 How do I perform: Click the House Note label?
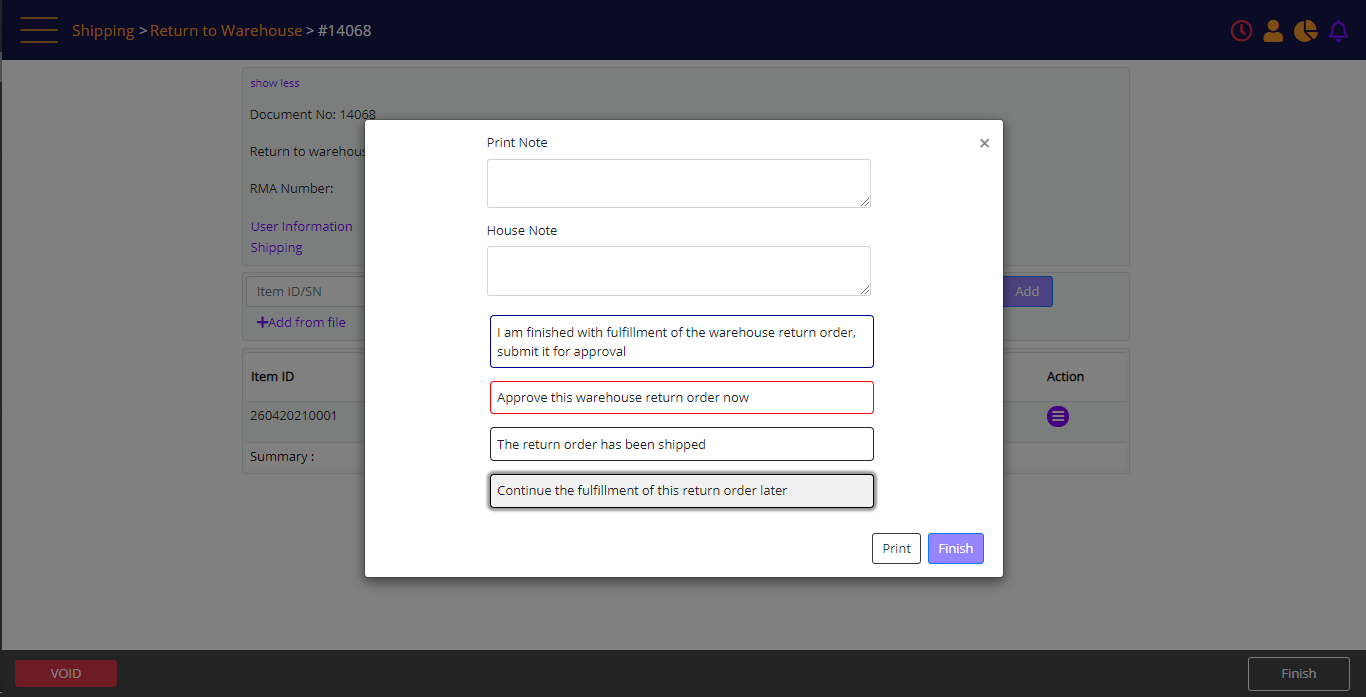[522, 230]
